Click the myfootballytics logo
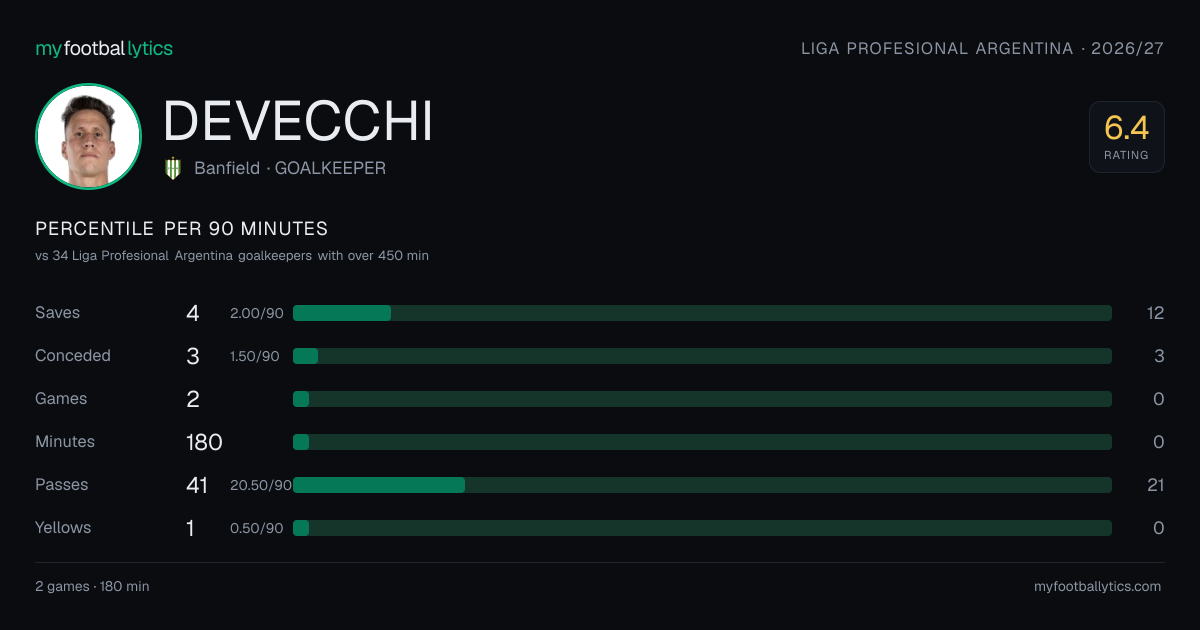The height and width of the screenshot is (630, 1200). coord(104,48)
